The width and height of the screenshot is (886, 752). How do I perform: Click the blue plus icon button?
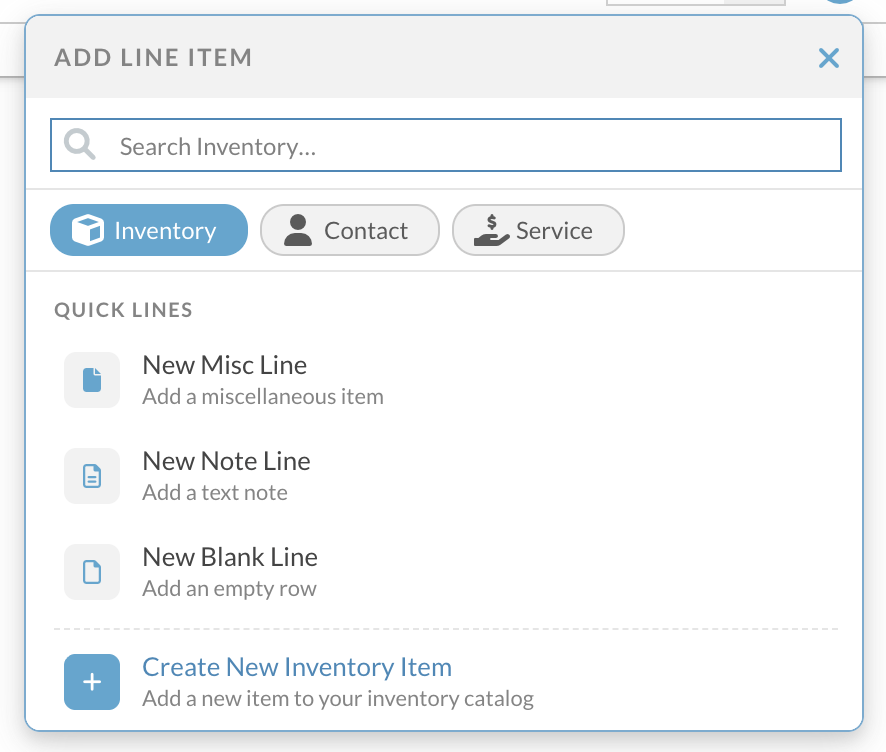tap(92, 682)
